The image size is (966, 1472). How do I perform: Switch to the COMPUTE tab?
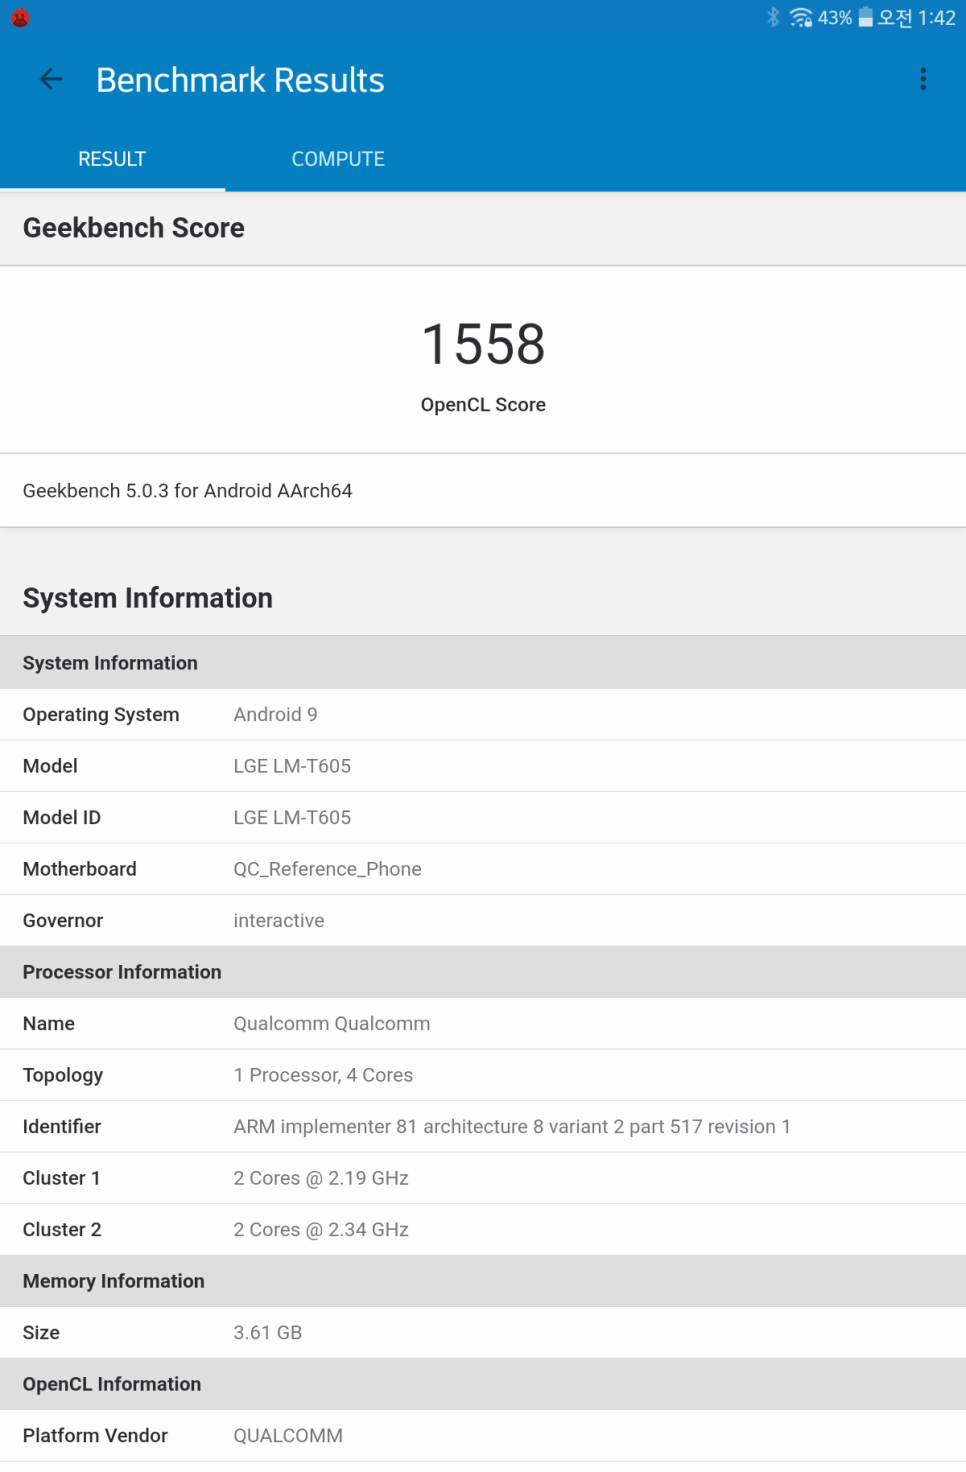pos(338,159)
